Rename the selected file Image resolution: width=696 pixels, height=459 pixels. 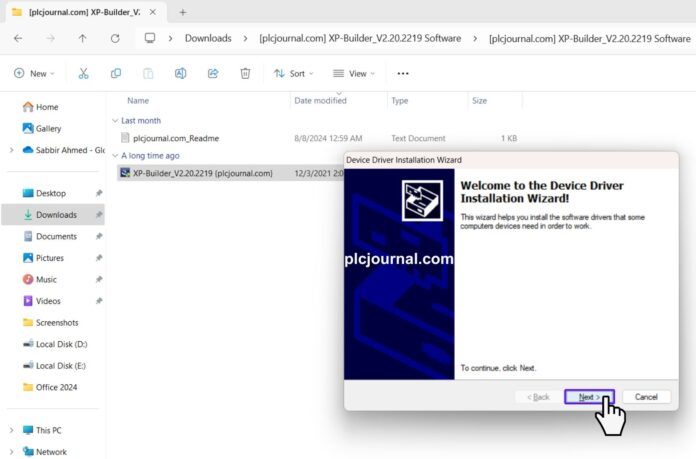pyautogui.click(x=181, y=74)
